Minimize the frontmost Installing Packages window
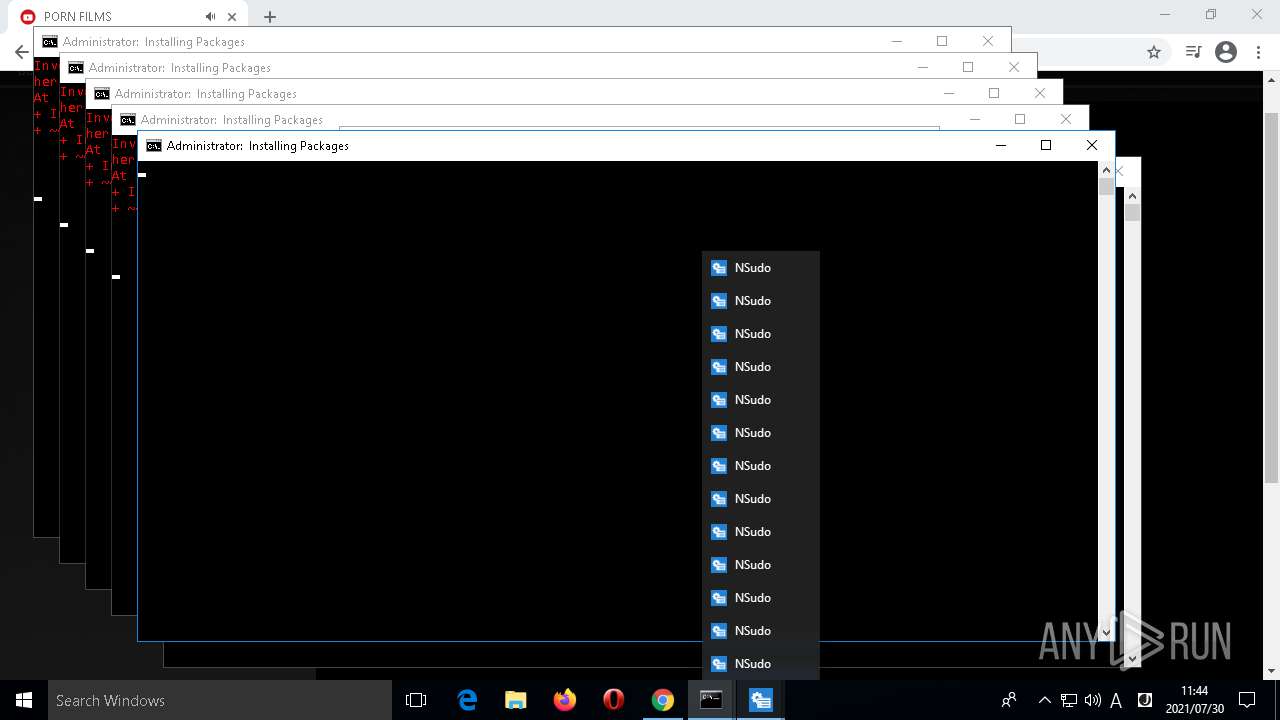Image resolution: width=1280 pixels, height=720 pixels. (x=1000, y=146)
